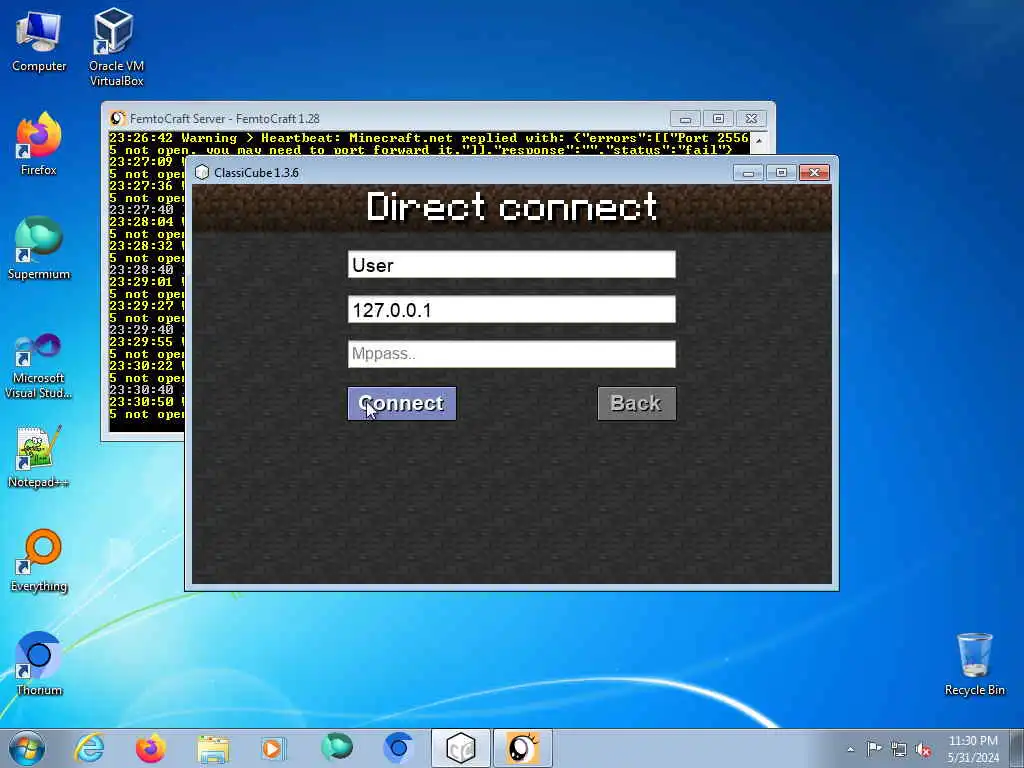Select the Microsoft Visual Studio desktop shortcut
Screen dimensions: 1024x768
pyautogui.click(x=39, y=367)
